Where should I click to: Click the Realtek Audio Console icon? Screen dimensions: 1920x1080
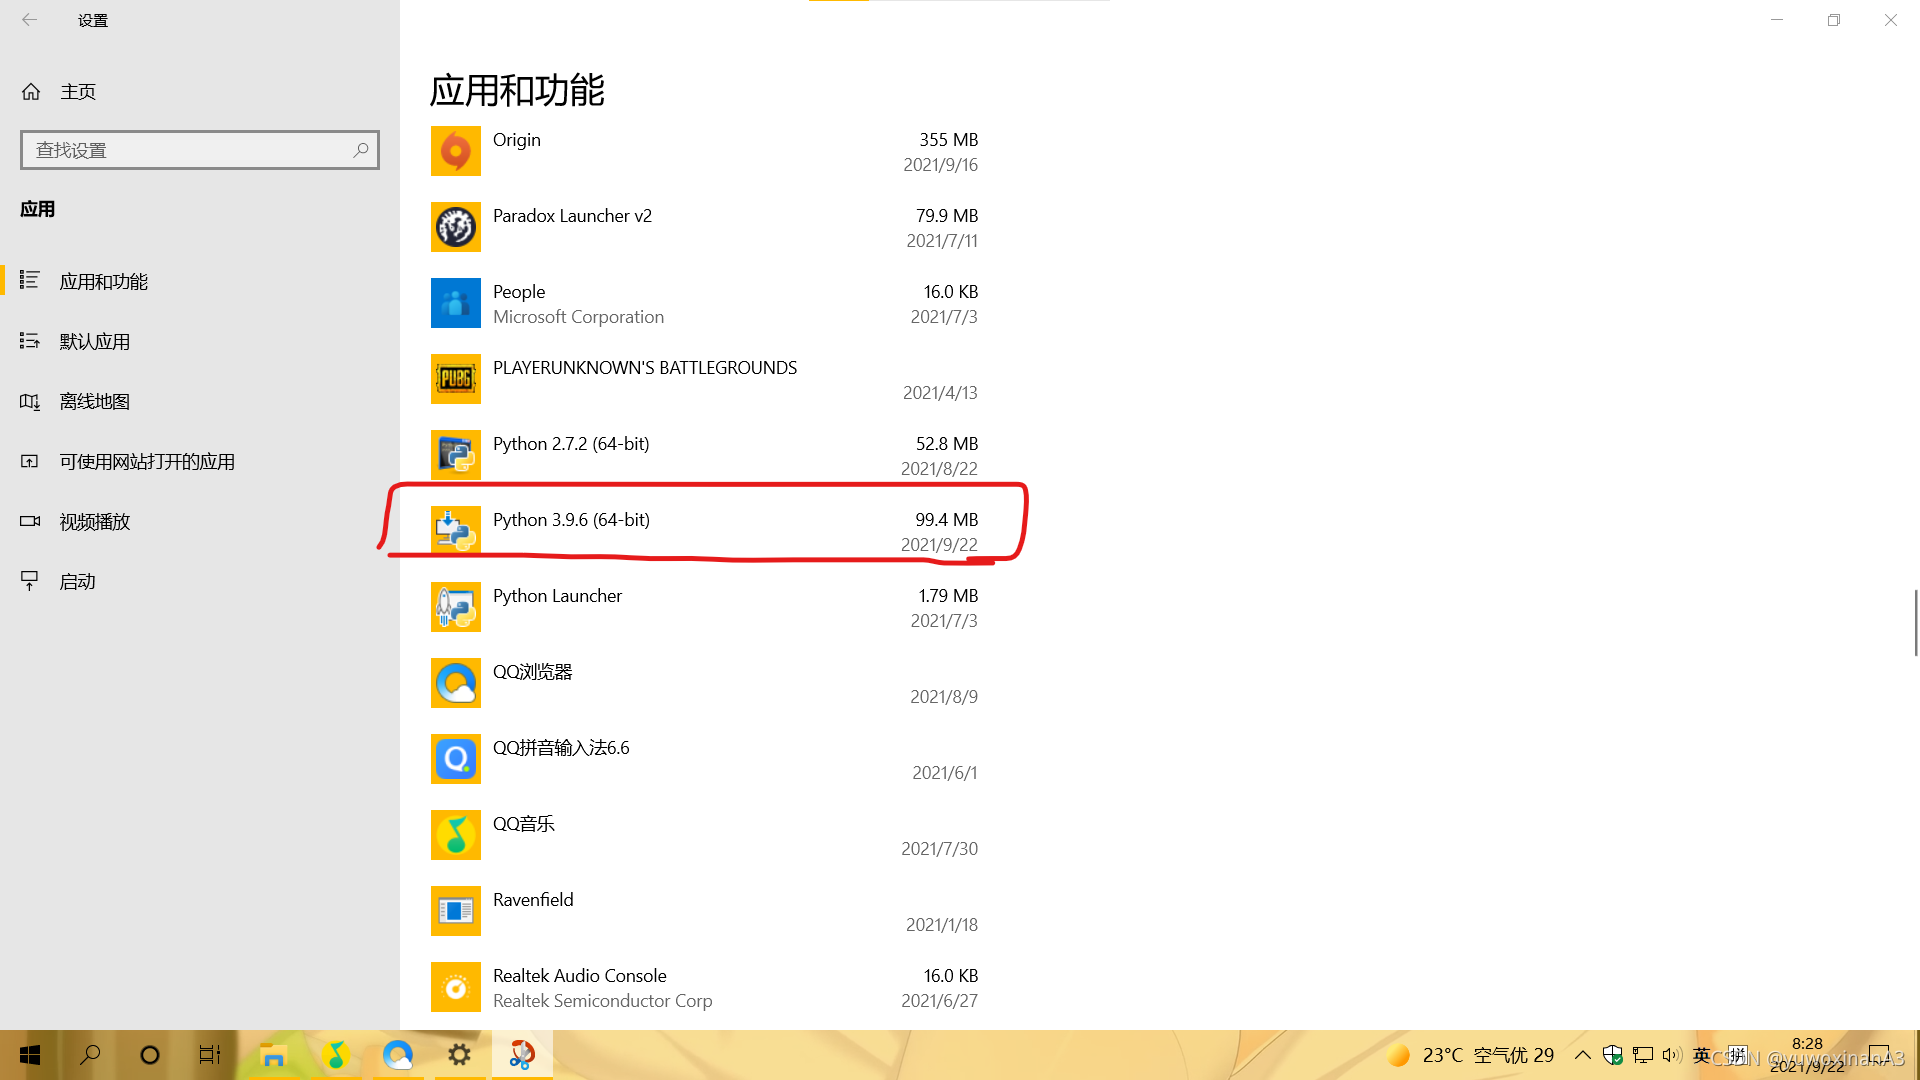[x=455, y=987]
